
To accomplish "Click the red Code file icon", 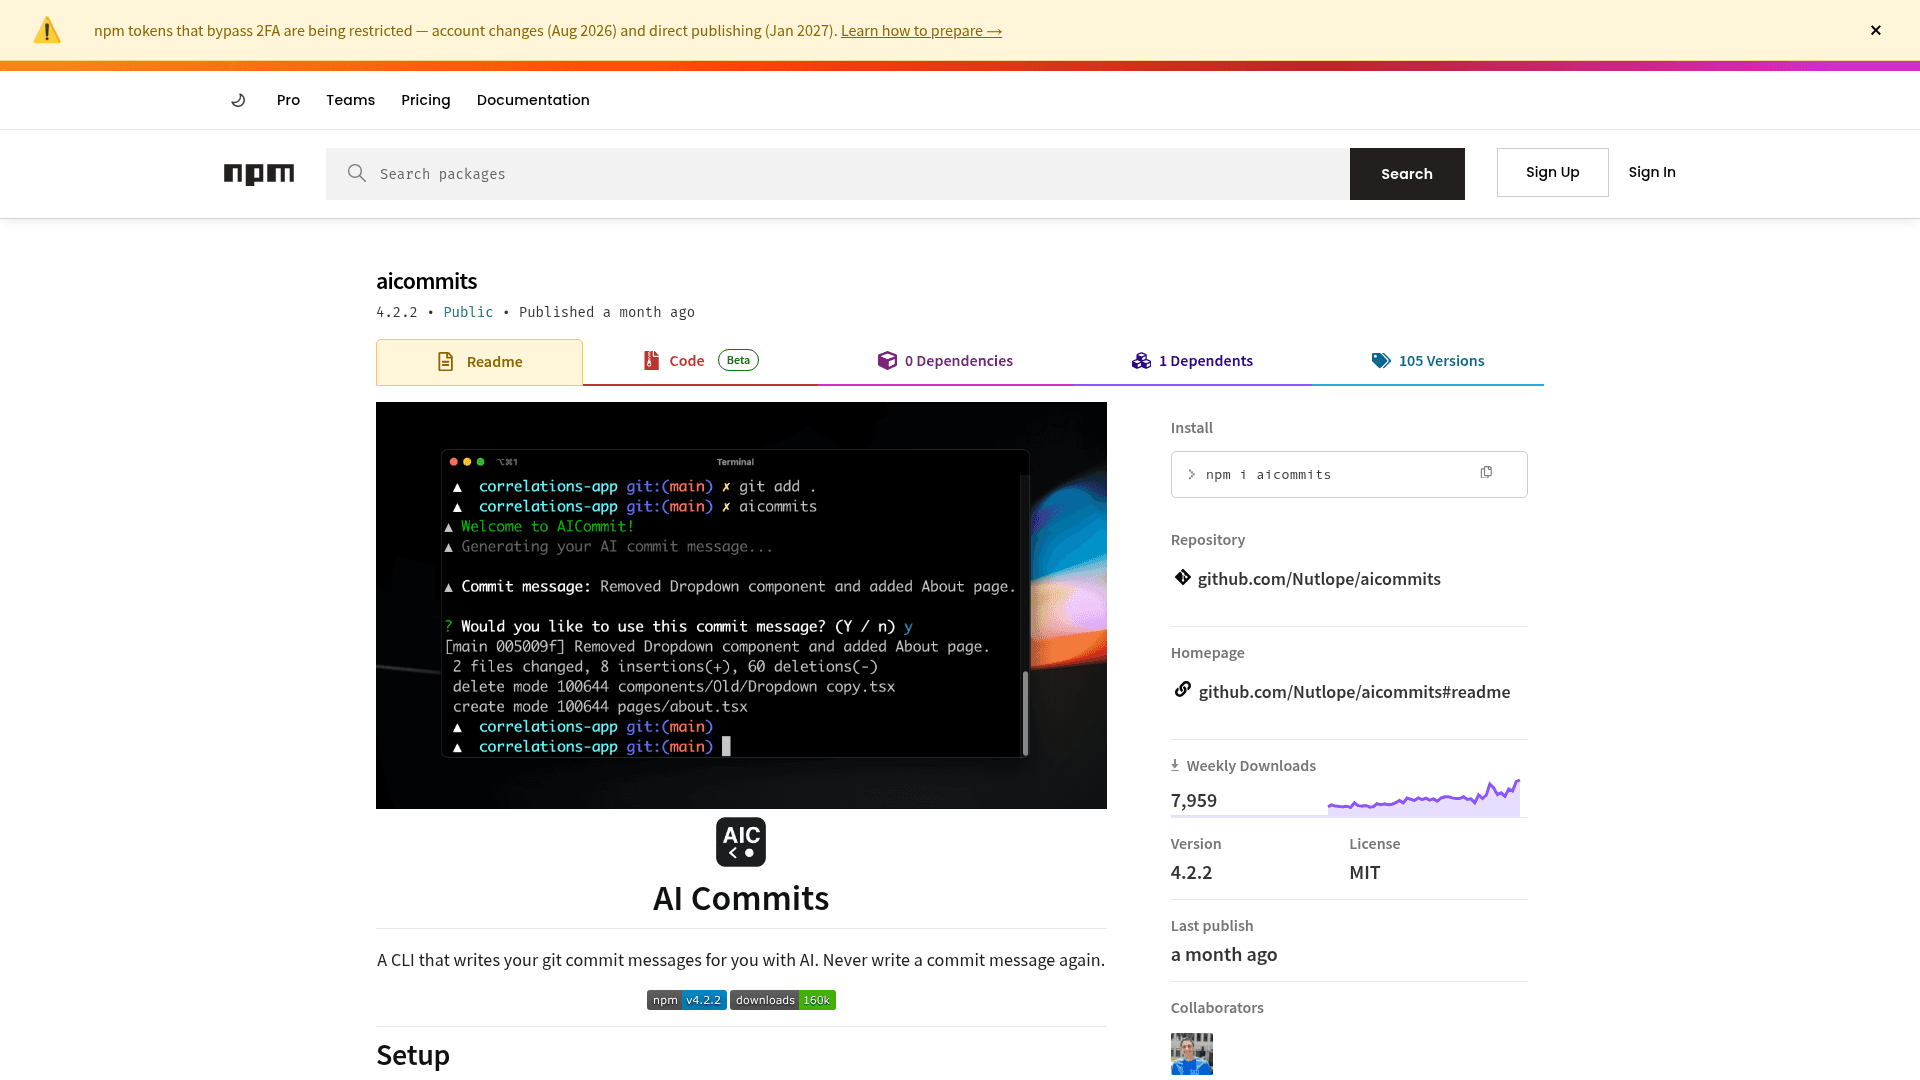I will tap(651, 361).
